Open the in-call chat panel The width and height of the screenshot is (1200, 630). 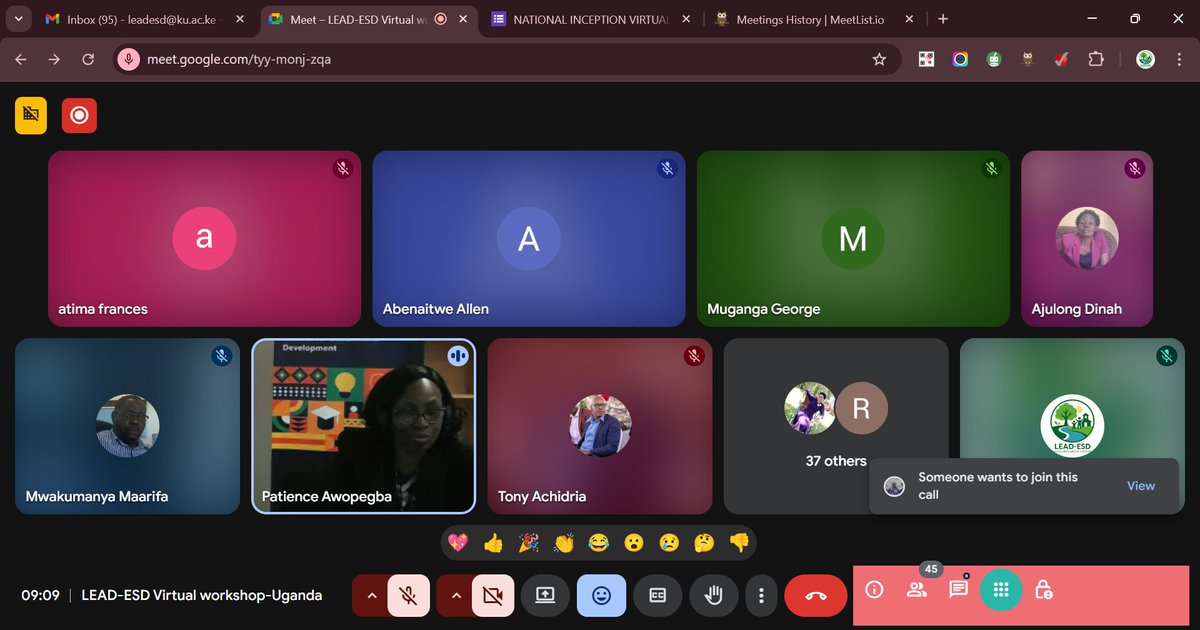[958, 590]
